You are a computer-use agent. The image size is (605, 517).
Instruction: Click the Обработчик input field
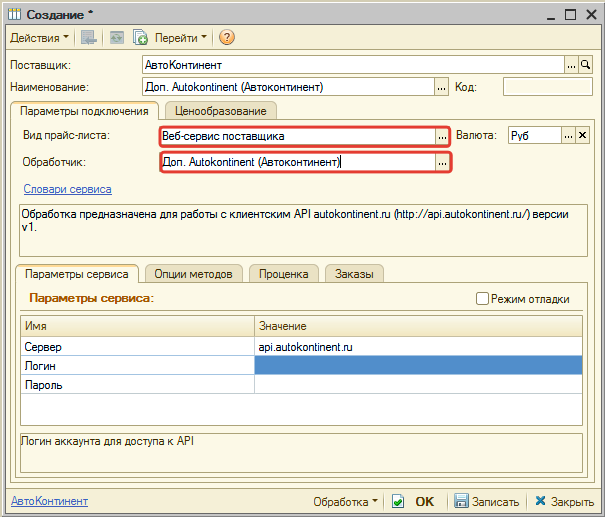298,162
